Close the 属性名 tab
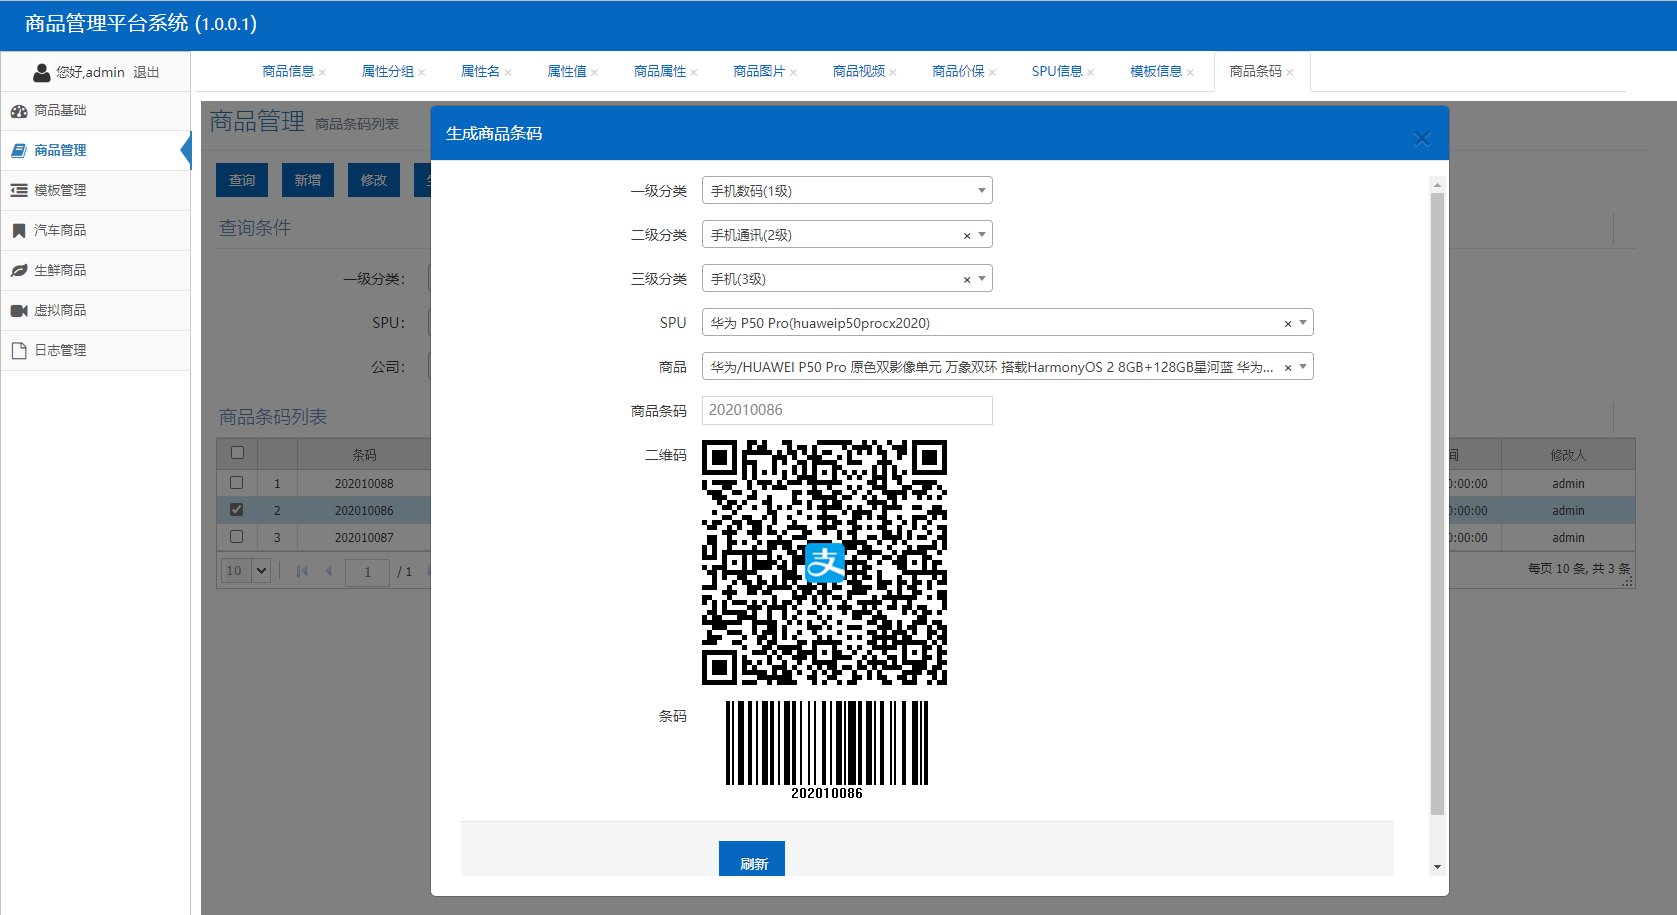 pyautogui.click(x=508, y=73)
